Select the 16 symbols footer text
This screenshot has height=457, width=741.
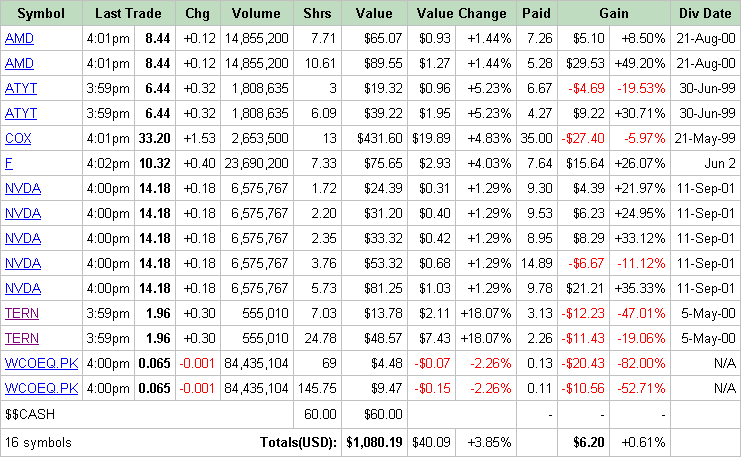pyautogui.click(x=38, y=443)
